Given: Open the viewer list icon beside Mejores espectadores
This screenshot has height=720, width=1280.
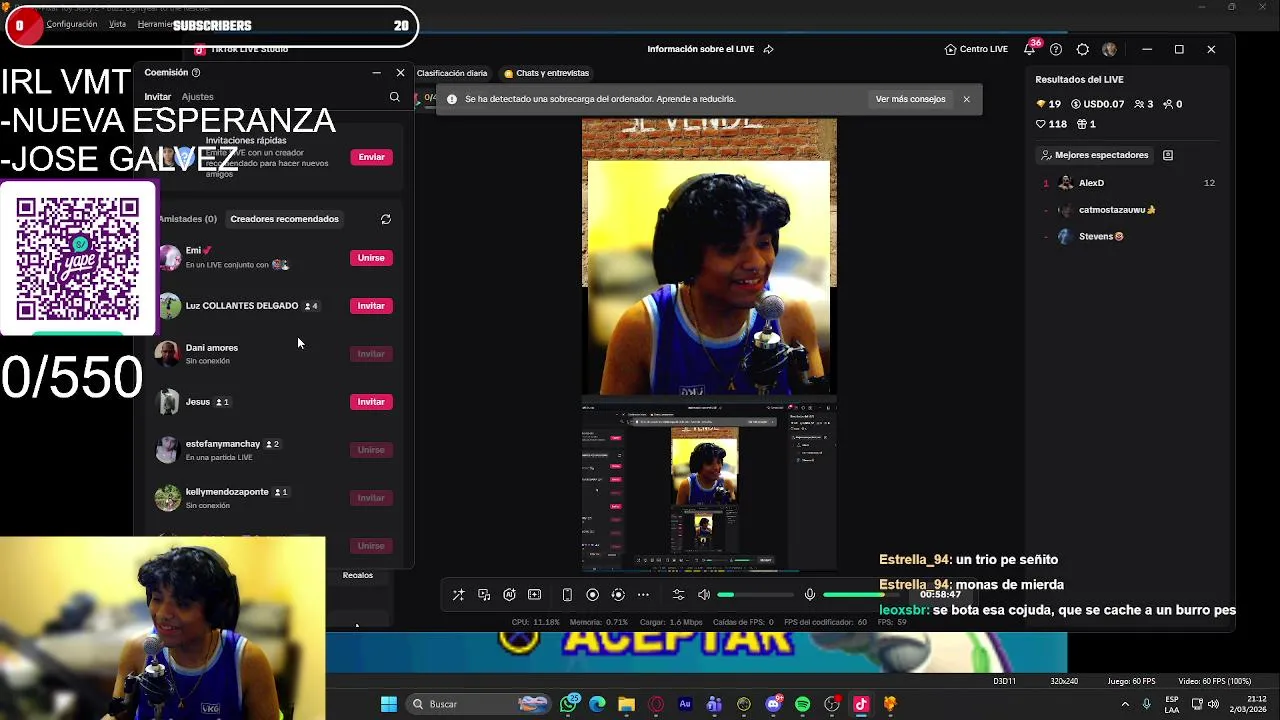Looking at the screenshot, I should coord(1168,155).
